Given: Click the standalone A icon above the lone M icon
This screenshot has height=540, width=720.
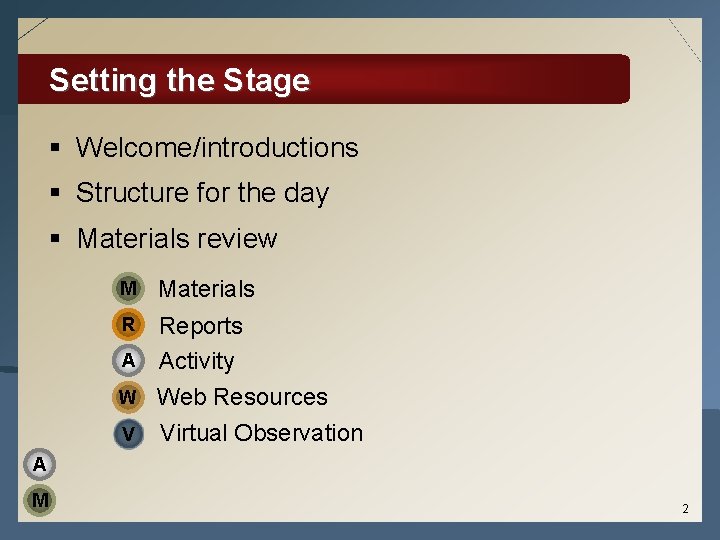Looking at the screenshot, I should tap(38, 464).
